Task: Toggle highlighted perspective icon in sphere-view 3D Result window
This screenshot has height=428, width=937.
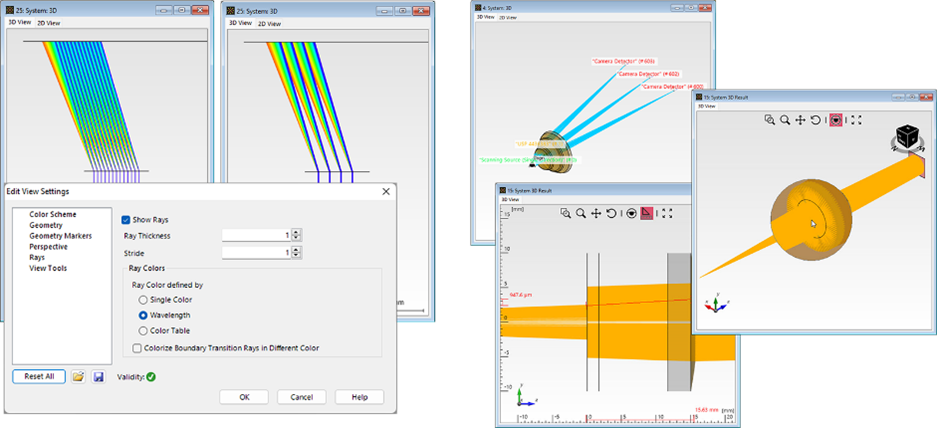Action: click(836, 120)
